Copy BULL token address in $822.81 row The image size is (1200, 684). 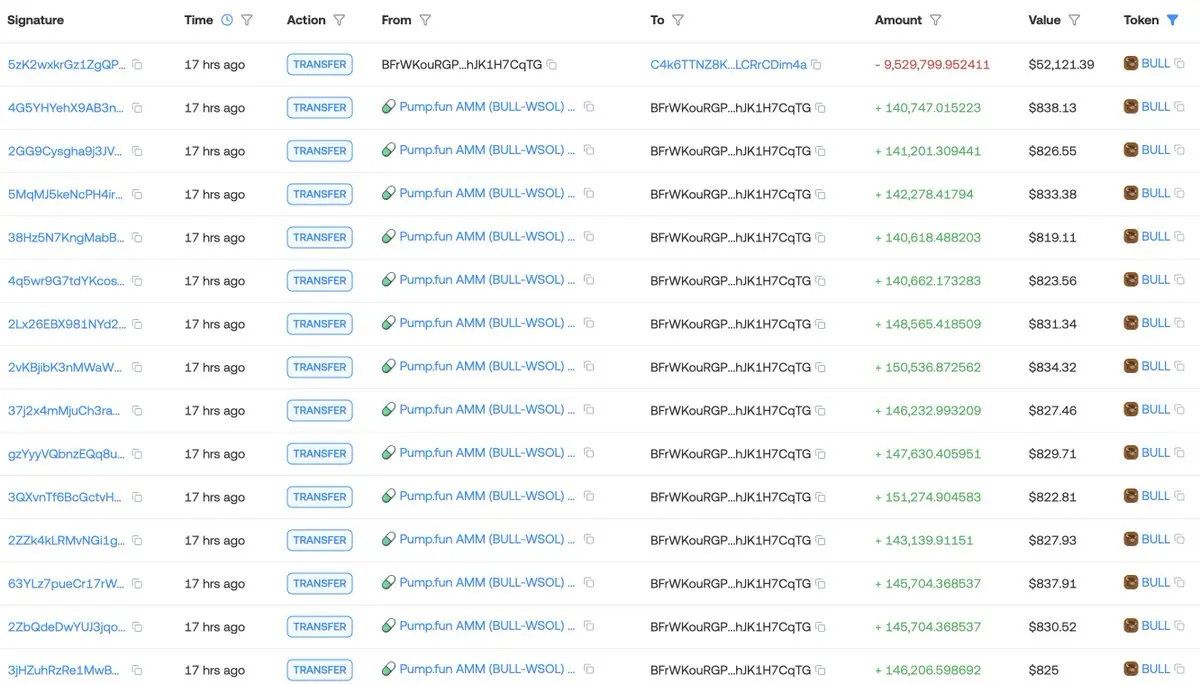(x=1179, y=496)
